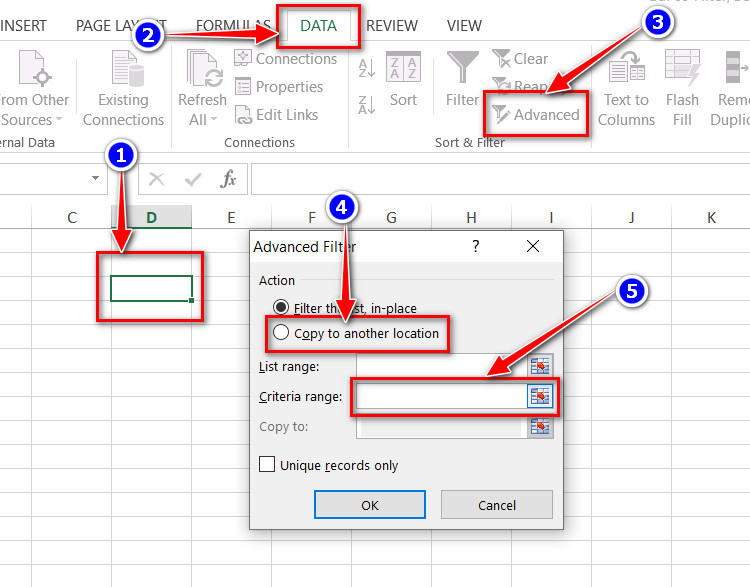This screenshot has width=750, height=587.
Task: Open Edit Links
Action: (x=276, y=115)
